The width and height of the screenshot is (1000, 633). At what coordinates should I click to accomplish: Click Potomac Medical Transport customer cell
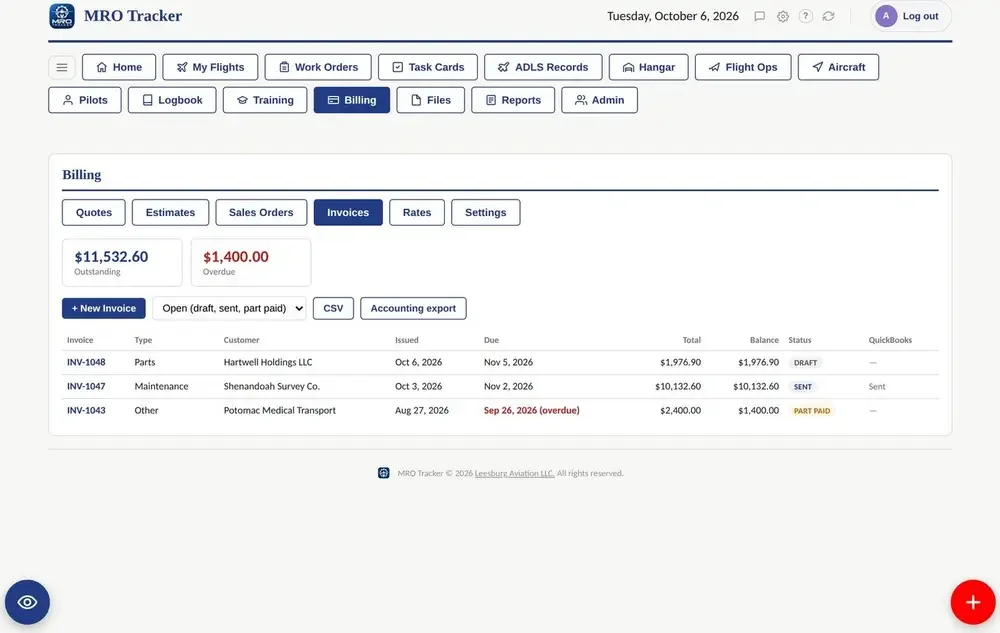coord(280,411)
